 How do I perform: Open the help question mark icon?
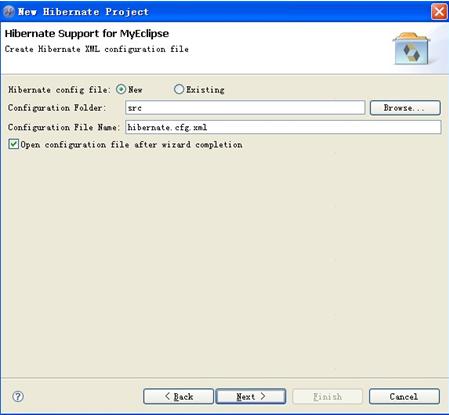(x=18, y=396)
